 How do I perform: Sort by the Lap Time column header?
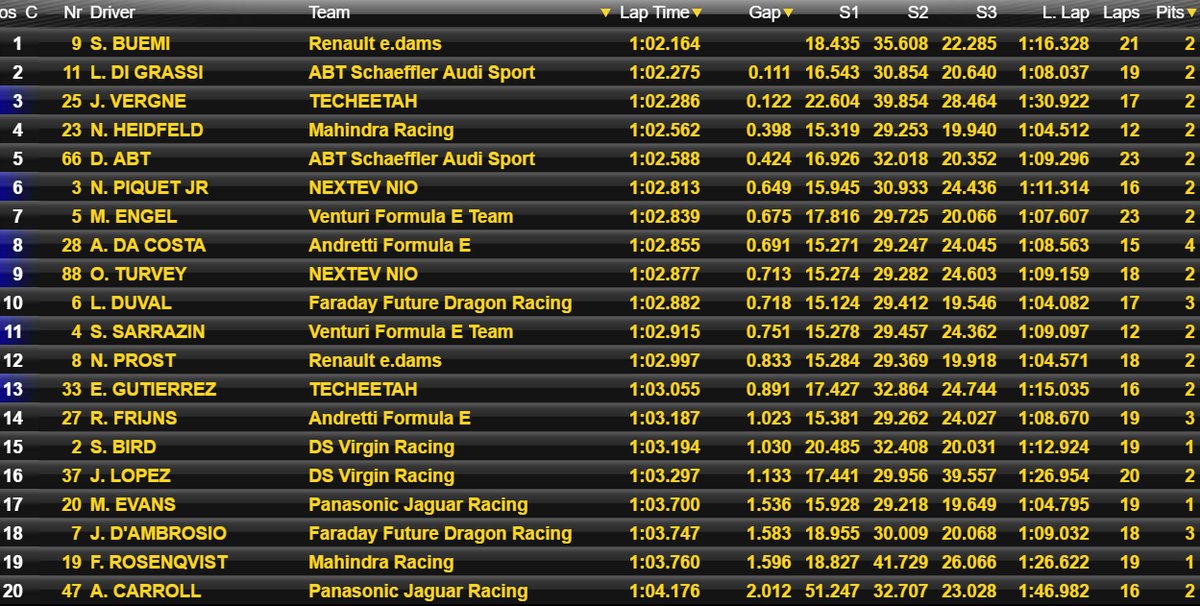[655, 13]
